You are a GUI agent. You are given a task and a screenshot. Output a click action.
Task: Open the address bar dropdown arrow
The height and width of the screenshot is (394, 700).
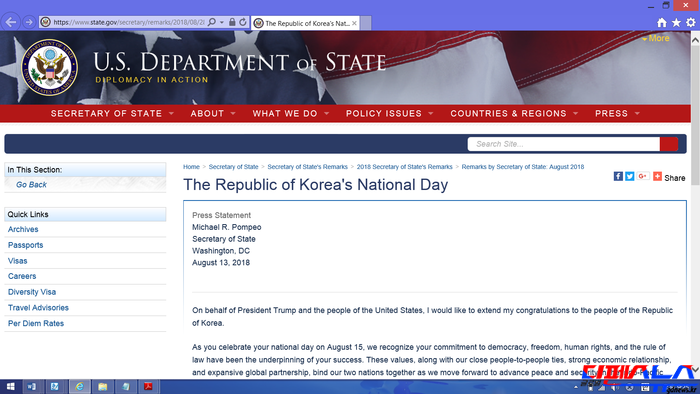tap(222, 22)
